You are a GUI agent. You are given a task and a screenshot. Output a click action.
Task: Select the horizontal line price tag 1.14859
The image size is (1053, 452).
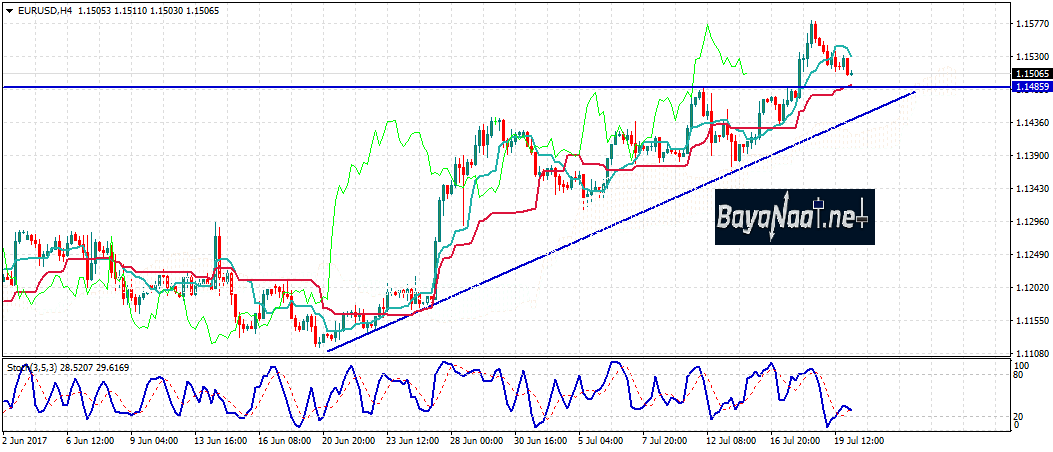1030,88
